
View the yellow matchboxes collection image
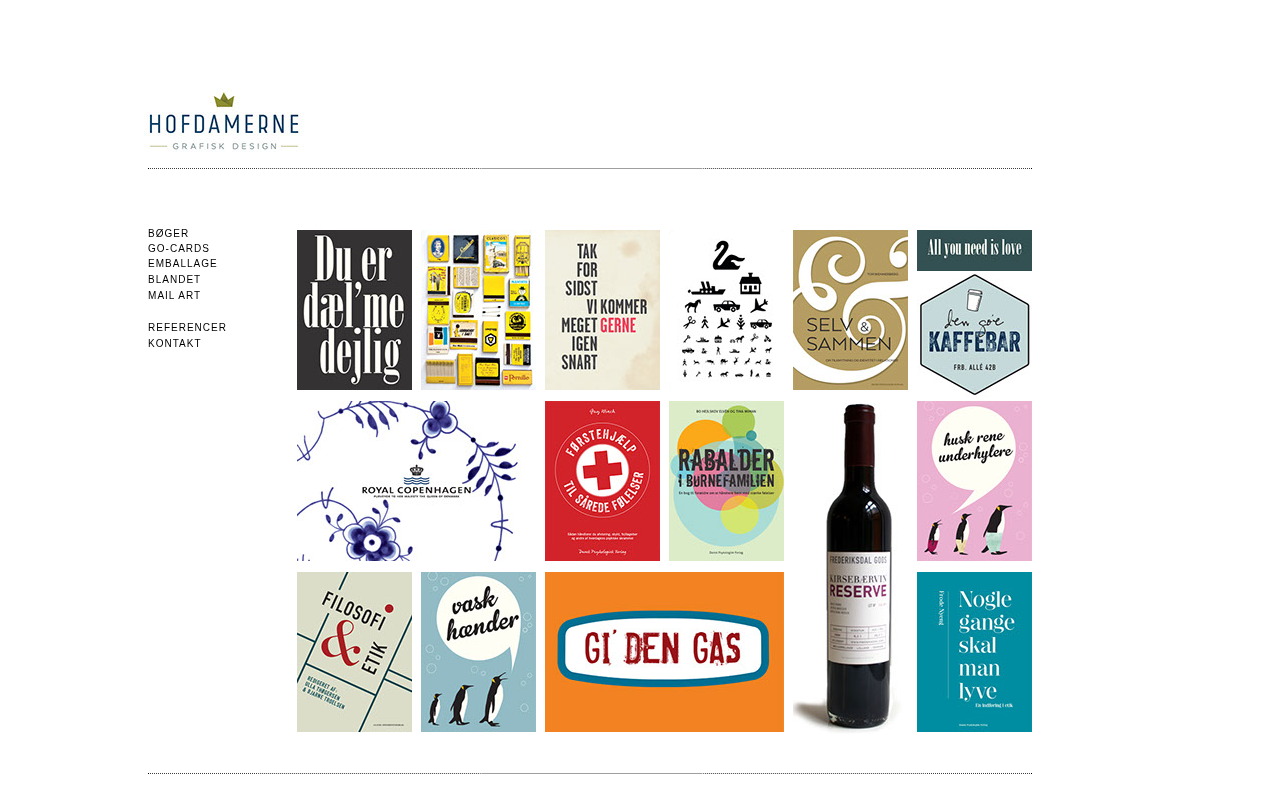(478, 310)
